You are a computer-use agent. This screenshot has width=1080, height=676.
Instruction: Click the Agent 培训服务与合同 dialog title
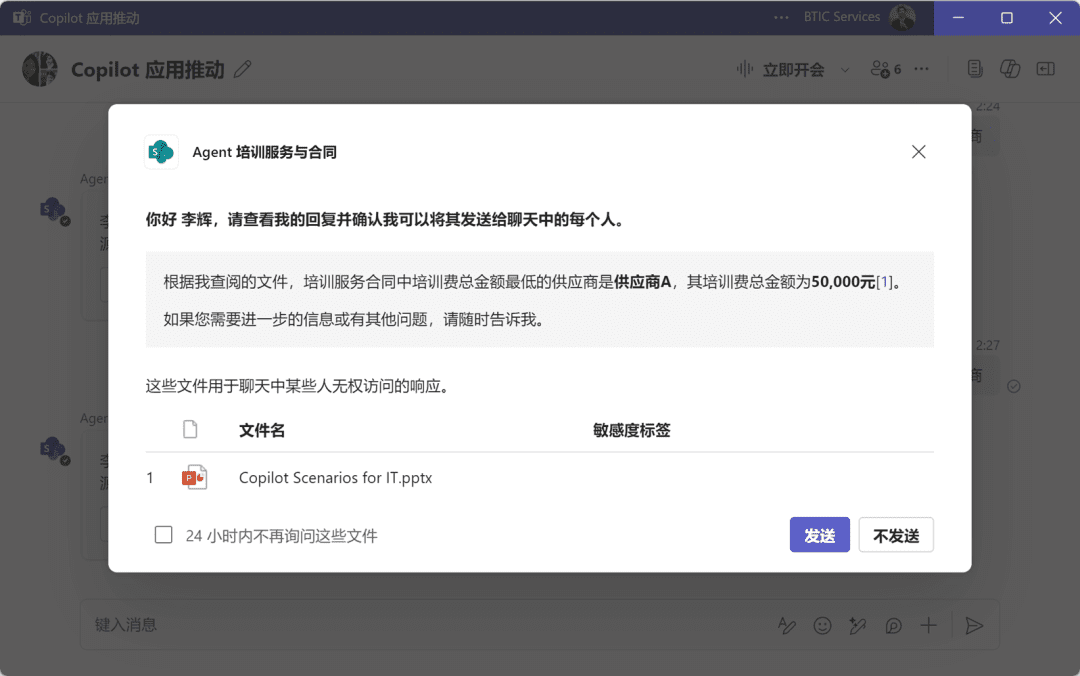[264, 152]
